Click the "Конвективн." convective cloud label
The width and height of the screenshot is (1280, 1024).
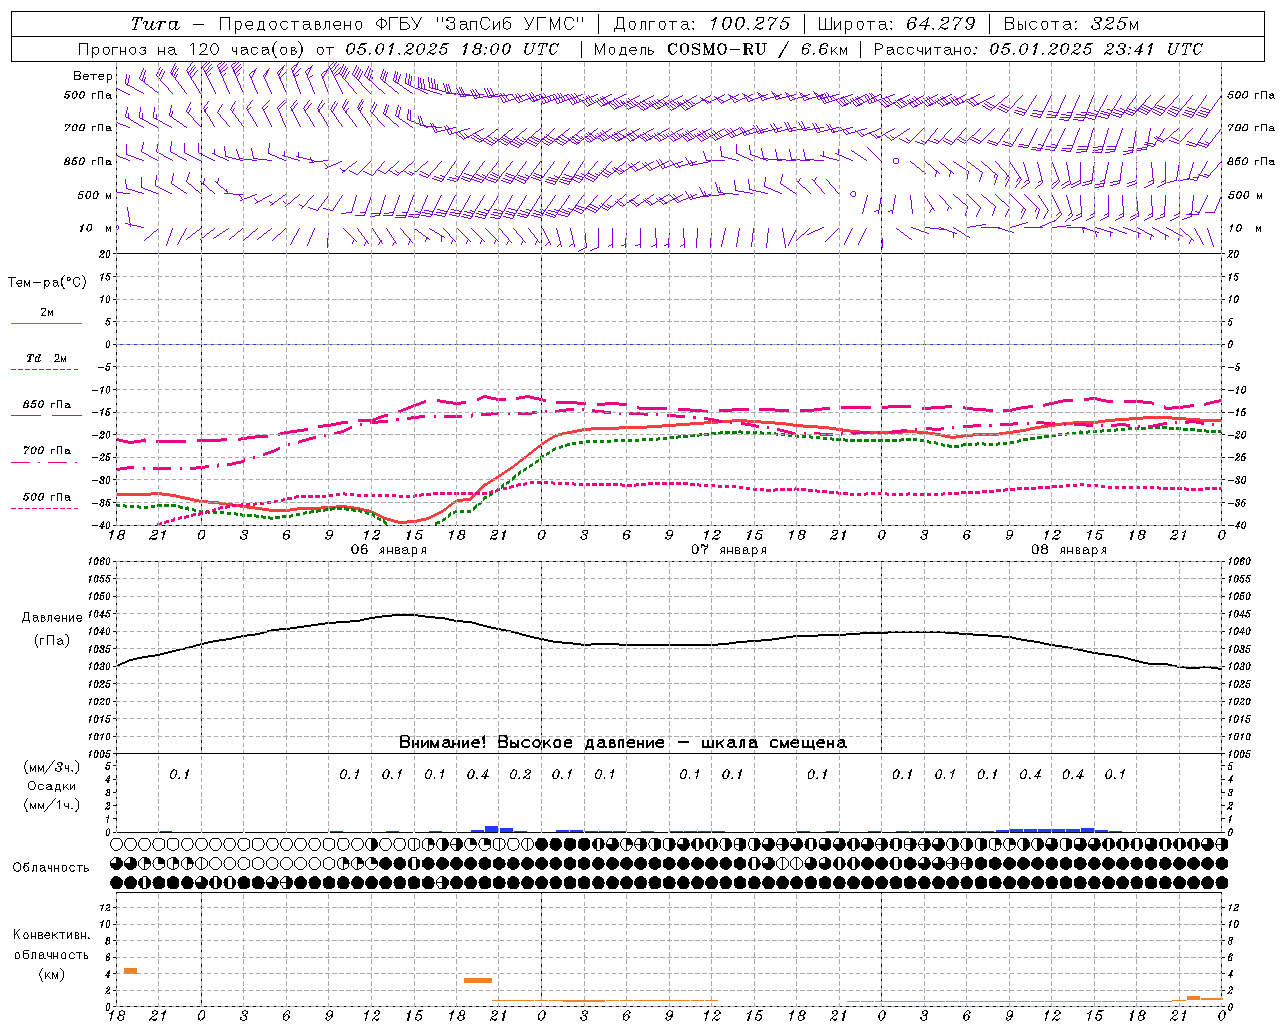(51, 935)
